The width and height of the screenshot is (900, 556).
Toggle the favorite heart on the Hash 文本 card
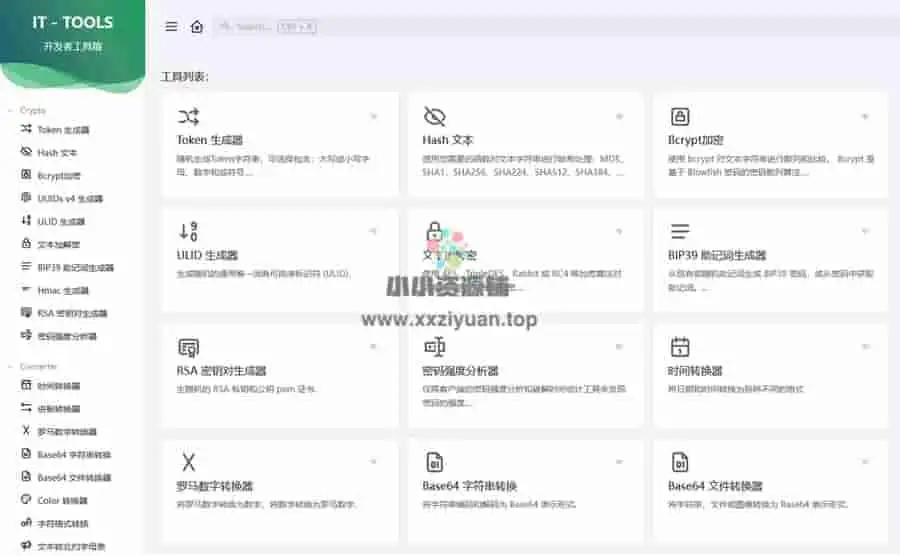(620, 117)
